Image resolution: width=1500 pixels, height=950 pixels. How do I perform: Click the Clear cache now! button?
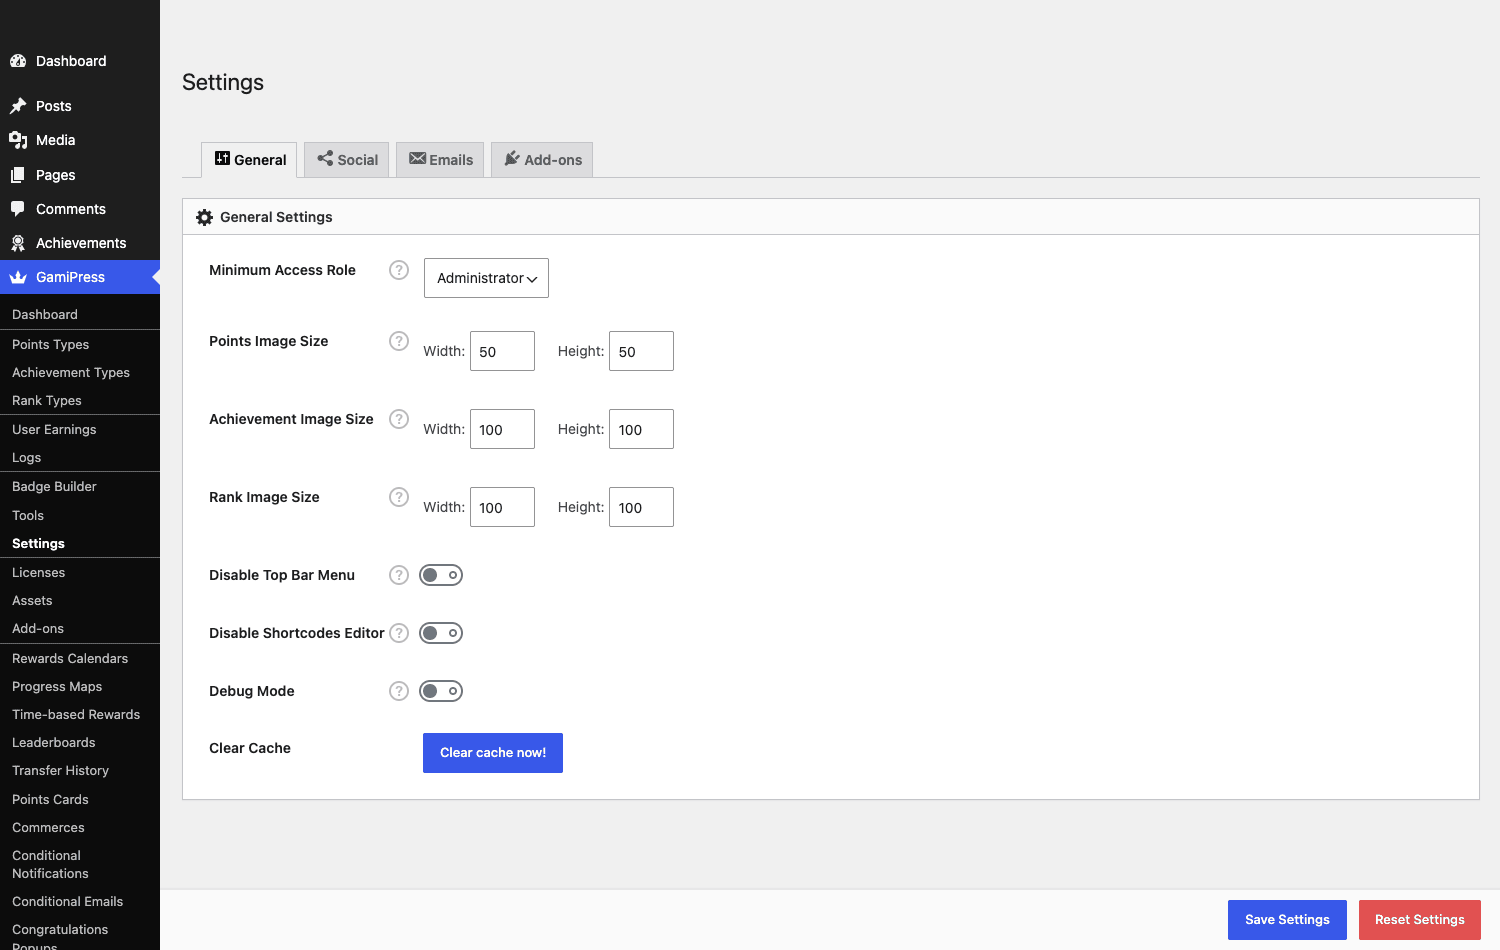click(493, 753)
